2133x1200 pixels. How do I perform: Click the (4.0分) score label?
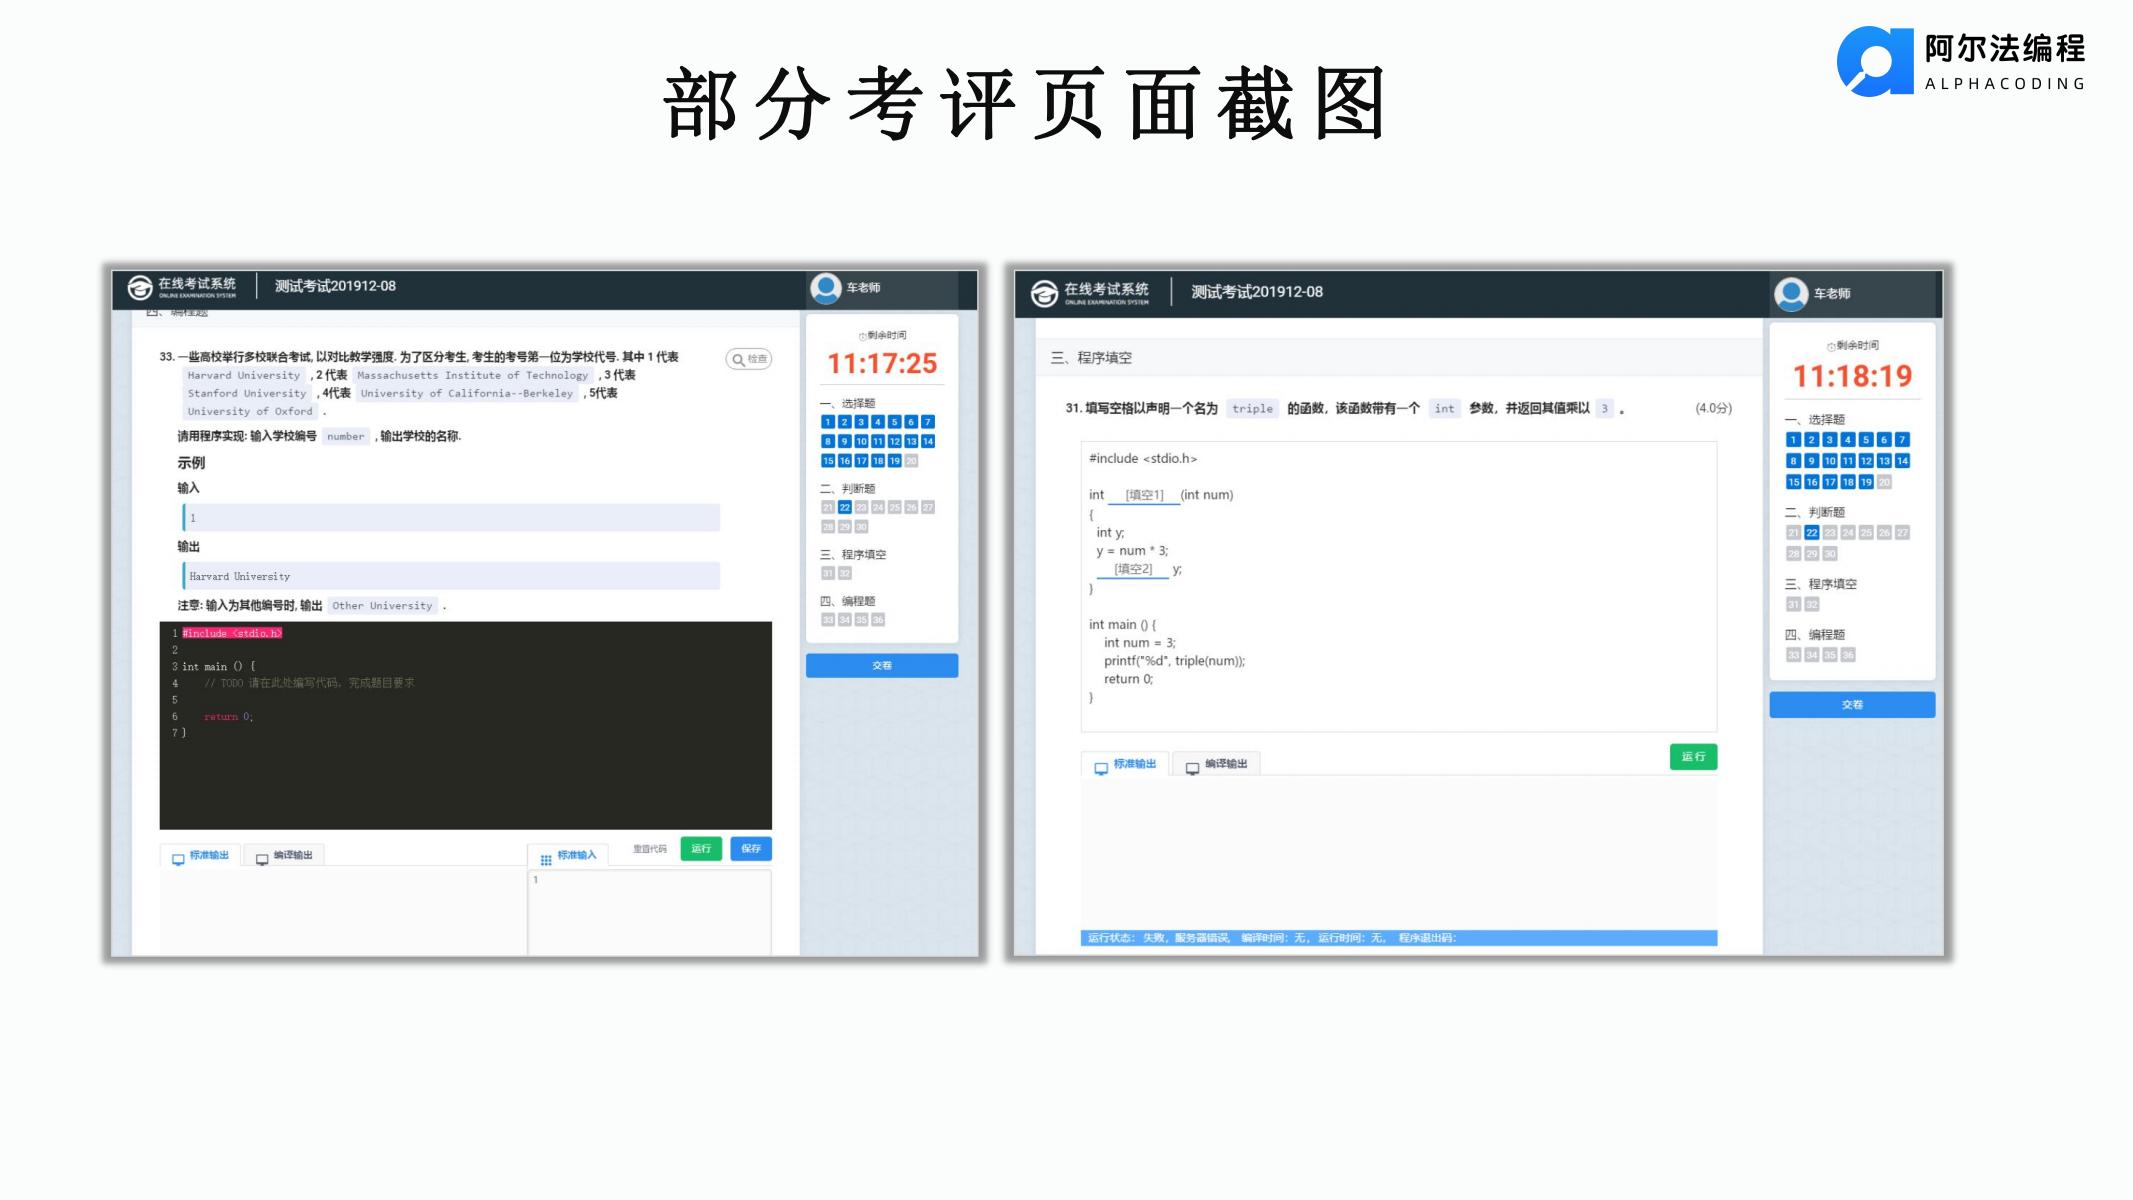pyautogui.click(x=1713, y=408)
